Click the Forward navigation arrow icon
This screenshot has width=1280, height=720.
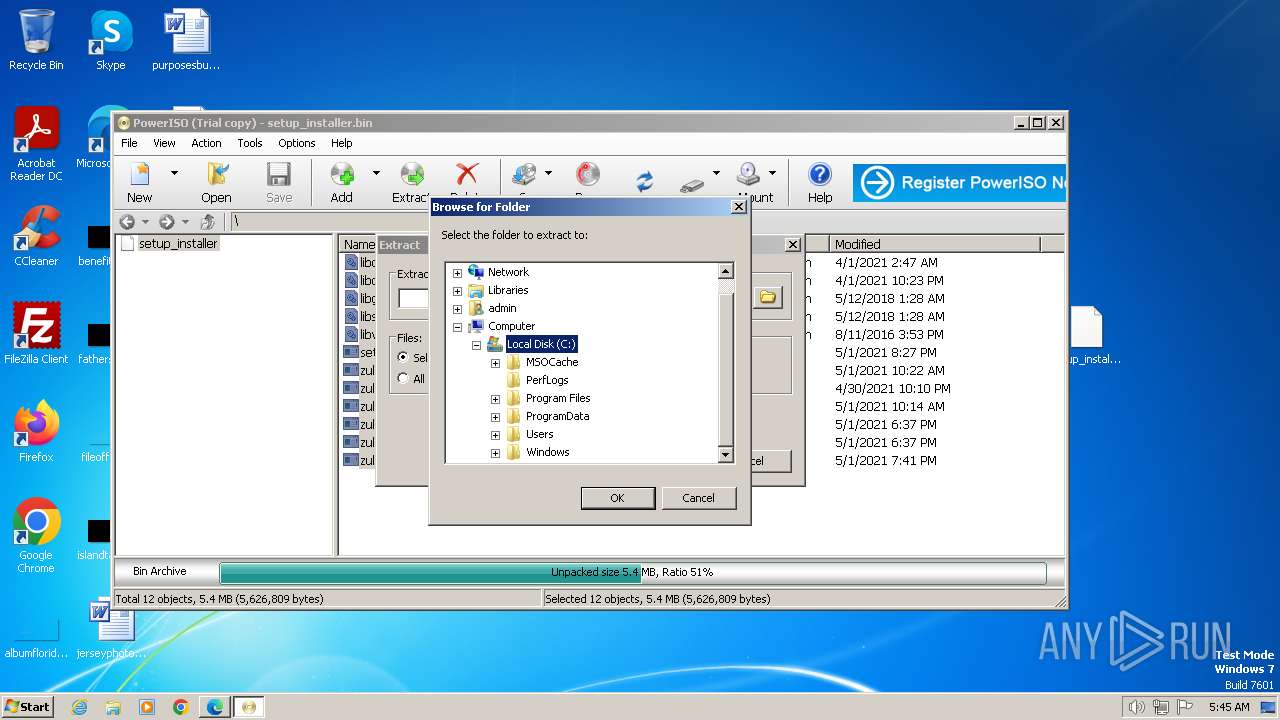167,222
